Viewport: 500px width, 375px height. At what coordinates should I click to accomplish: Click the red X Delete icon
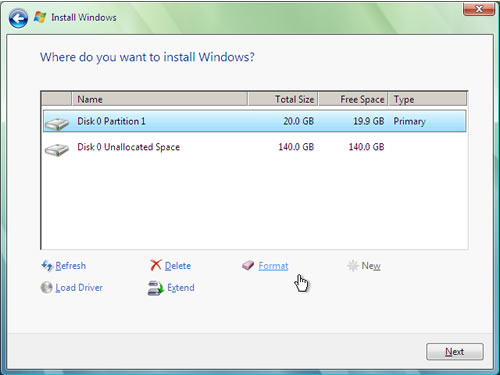pyautogui.click(x=156, y=265)
